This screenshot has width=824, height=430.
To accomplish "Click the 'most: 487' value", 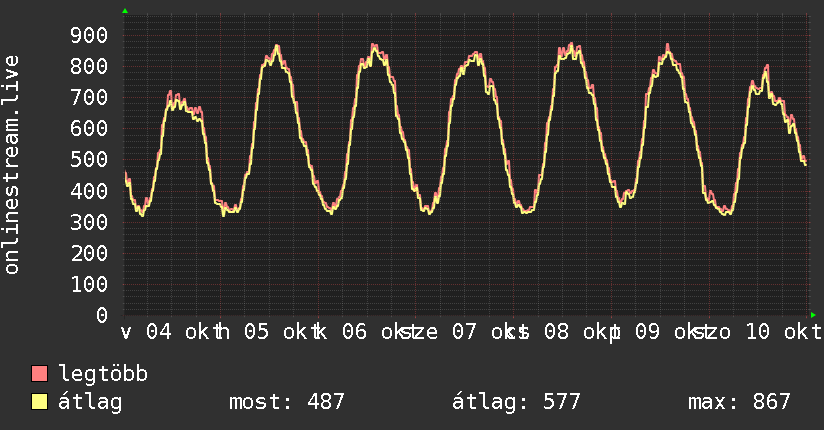I will [286, 402].
